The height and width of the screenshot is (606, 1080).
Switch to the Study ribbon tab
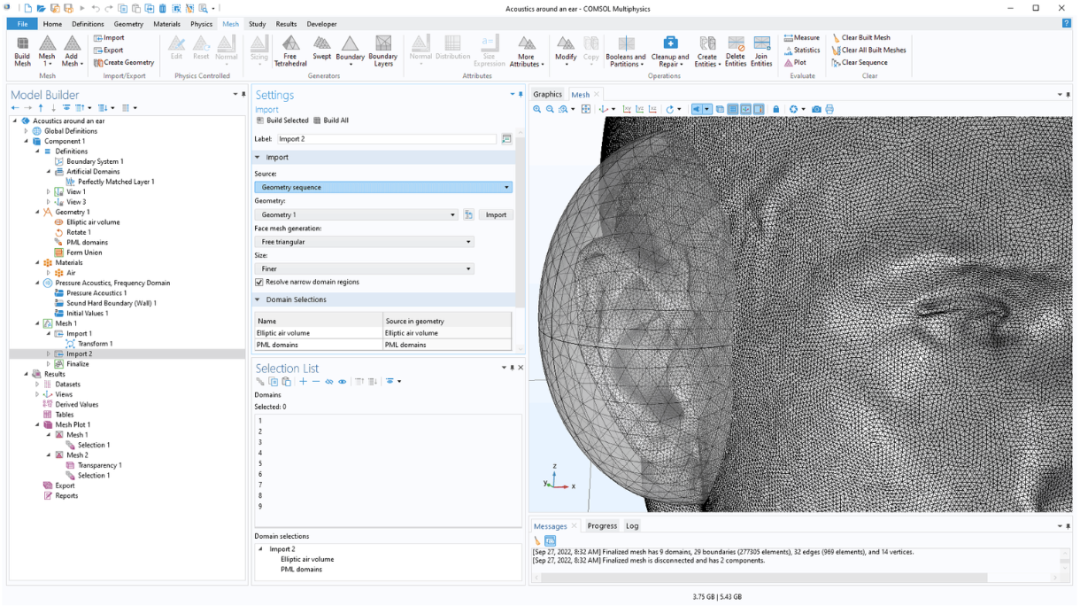257,24
